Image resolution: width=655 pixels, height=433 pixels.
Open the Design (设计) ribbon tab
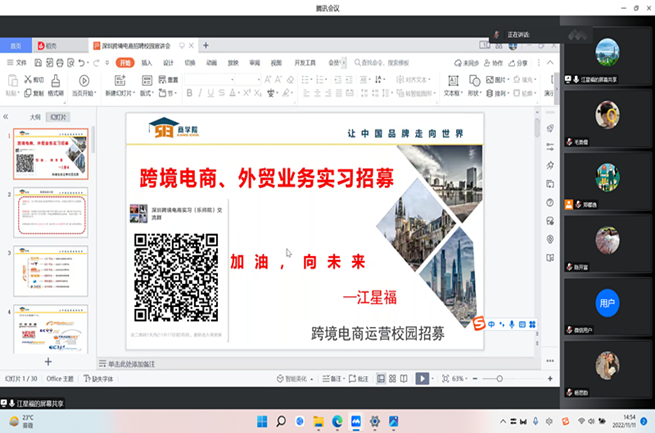coord(168,63)
